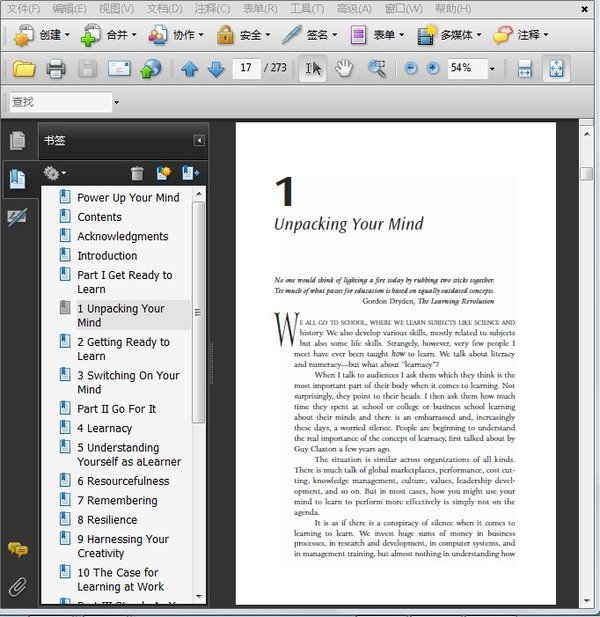Open the Combine (合并) toolbar button
The image size is (600, 617).
(x=108, y=35)
